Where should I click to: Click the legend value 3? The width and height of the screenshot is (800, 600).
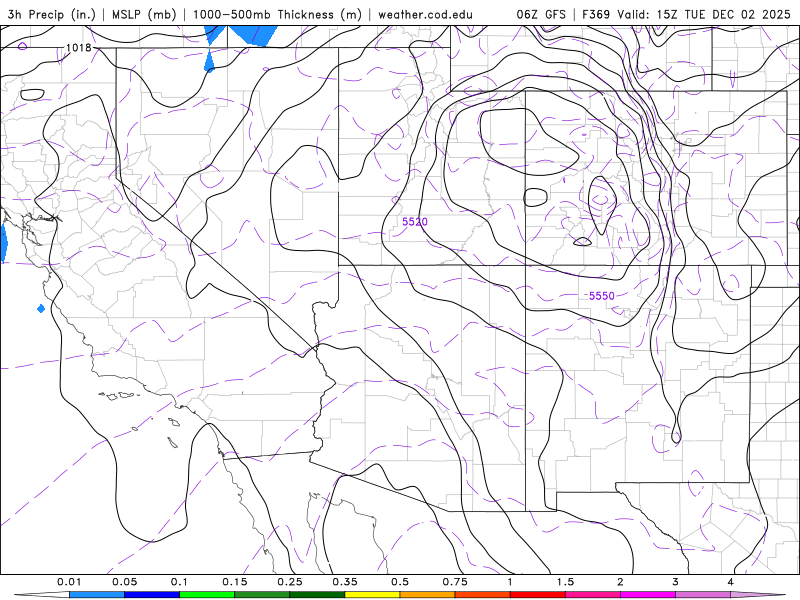point(676,582)
